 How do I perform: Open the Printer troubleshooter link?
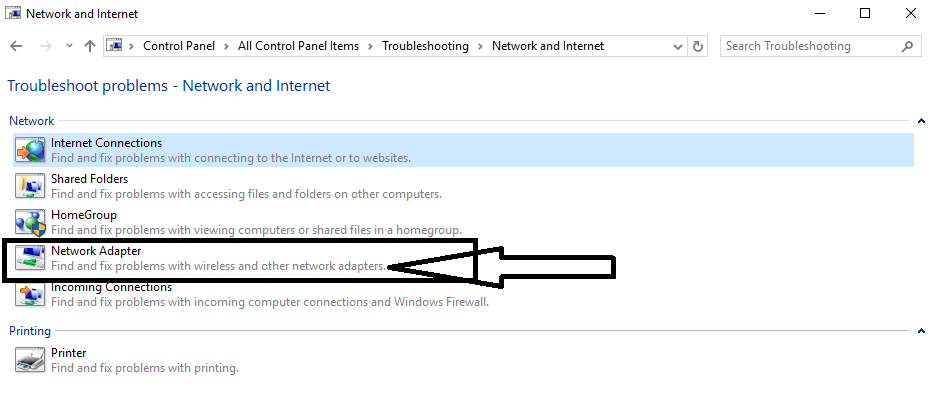(69, 353)
